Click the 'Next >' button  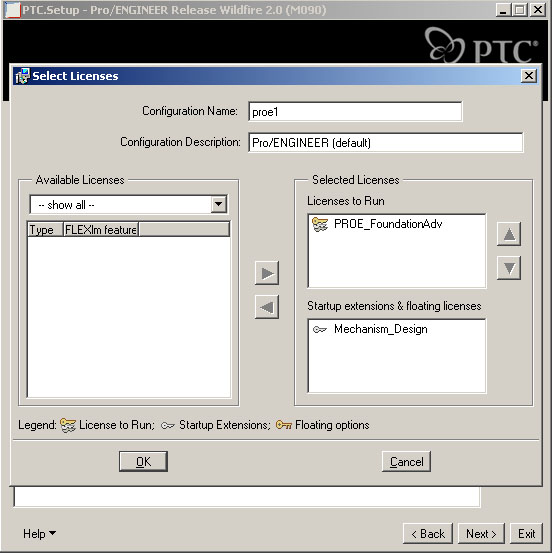tap(481, 533)
